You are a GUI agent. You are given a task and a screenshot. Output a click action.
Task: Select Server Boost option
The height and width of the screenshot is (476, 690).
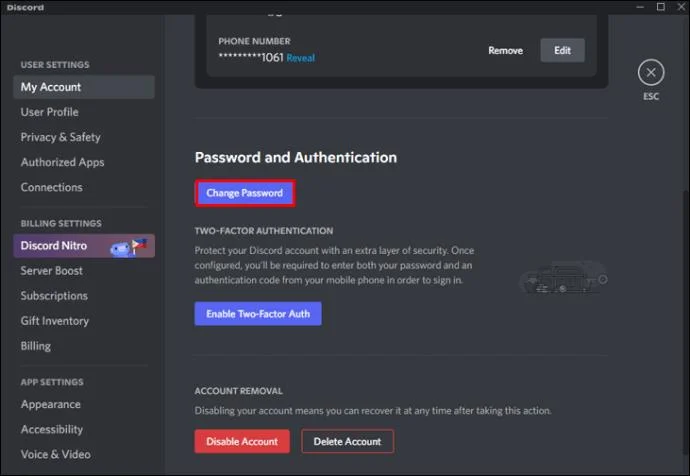coord(84,271)
